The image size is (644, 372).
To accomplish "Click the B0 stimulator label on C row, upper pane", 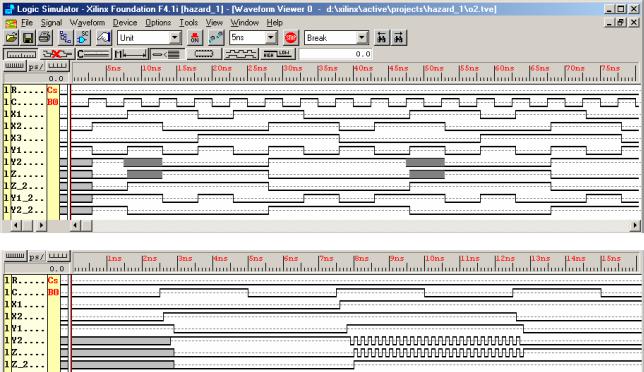I will click(x=53, y=102).
